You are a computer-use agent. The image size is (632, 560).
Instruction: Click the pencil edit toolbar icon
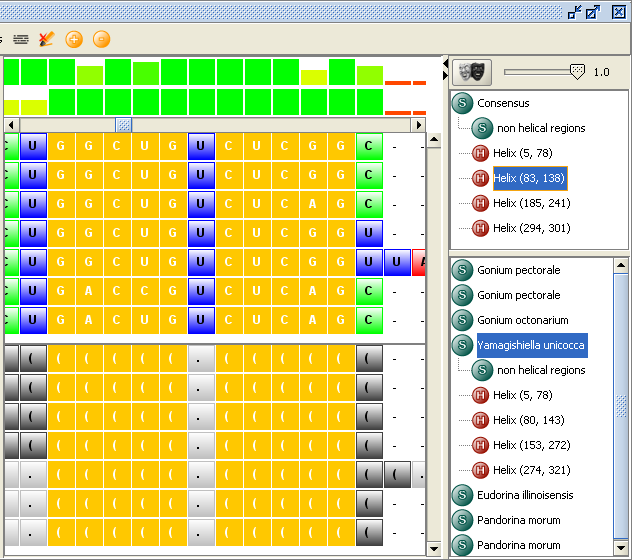pyautogui.click(x=46, y=39)
